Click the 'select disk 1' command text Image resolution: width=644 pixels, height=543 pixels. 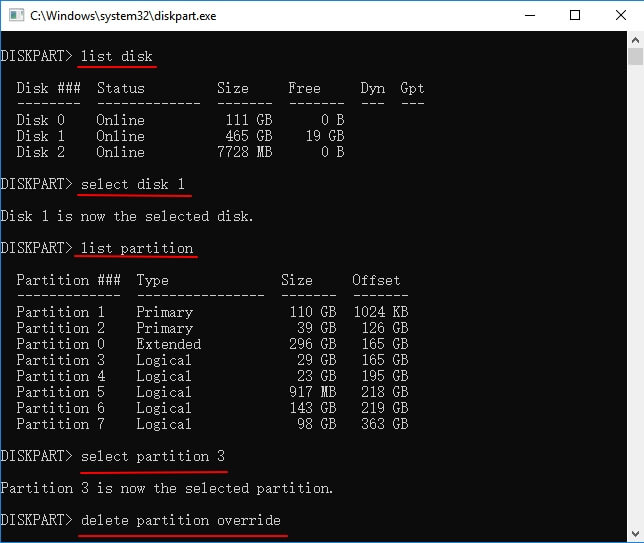tap(132, 184)
